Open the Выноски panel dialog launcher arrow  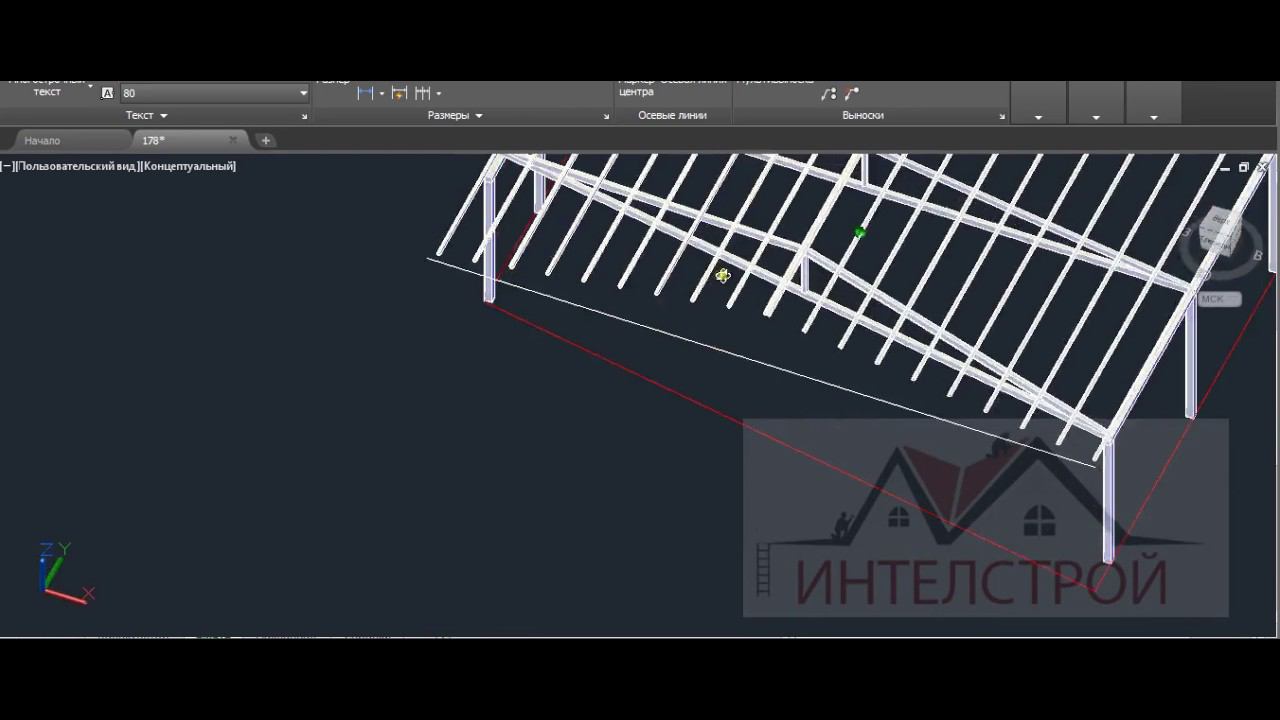[1002, 117]
